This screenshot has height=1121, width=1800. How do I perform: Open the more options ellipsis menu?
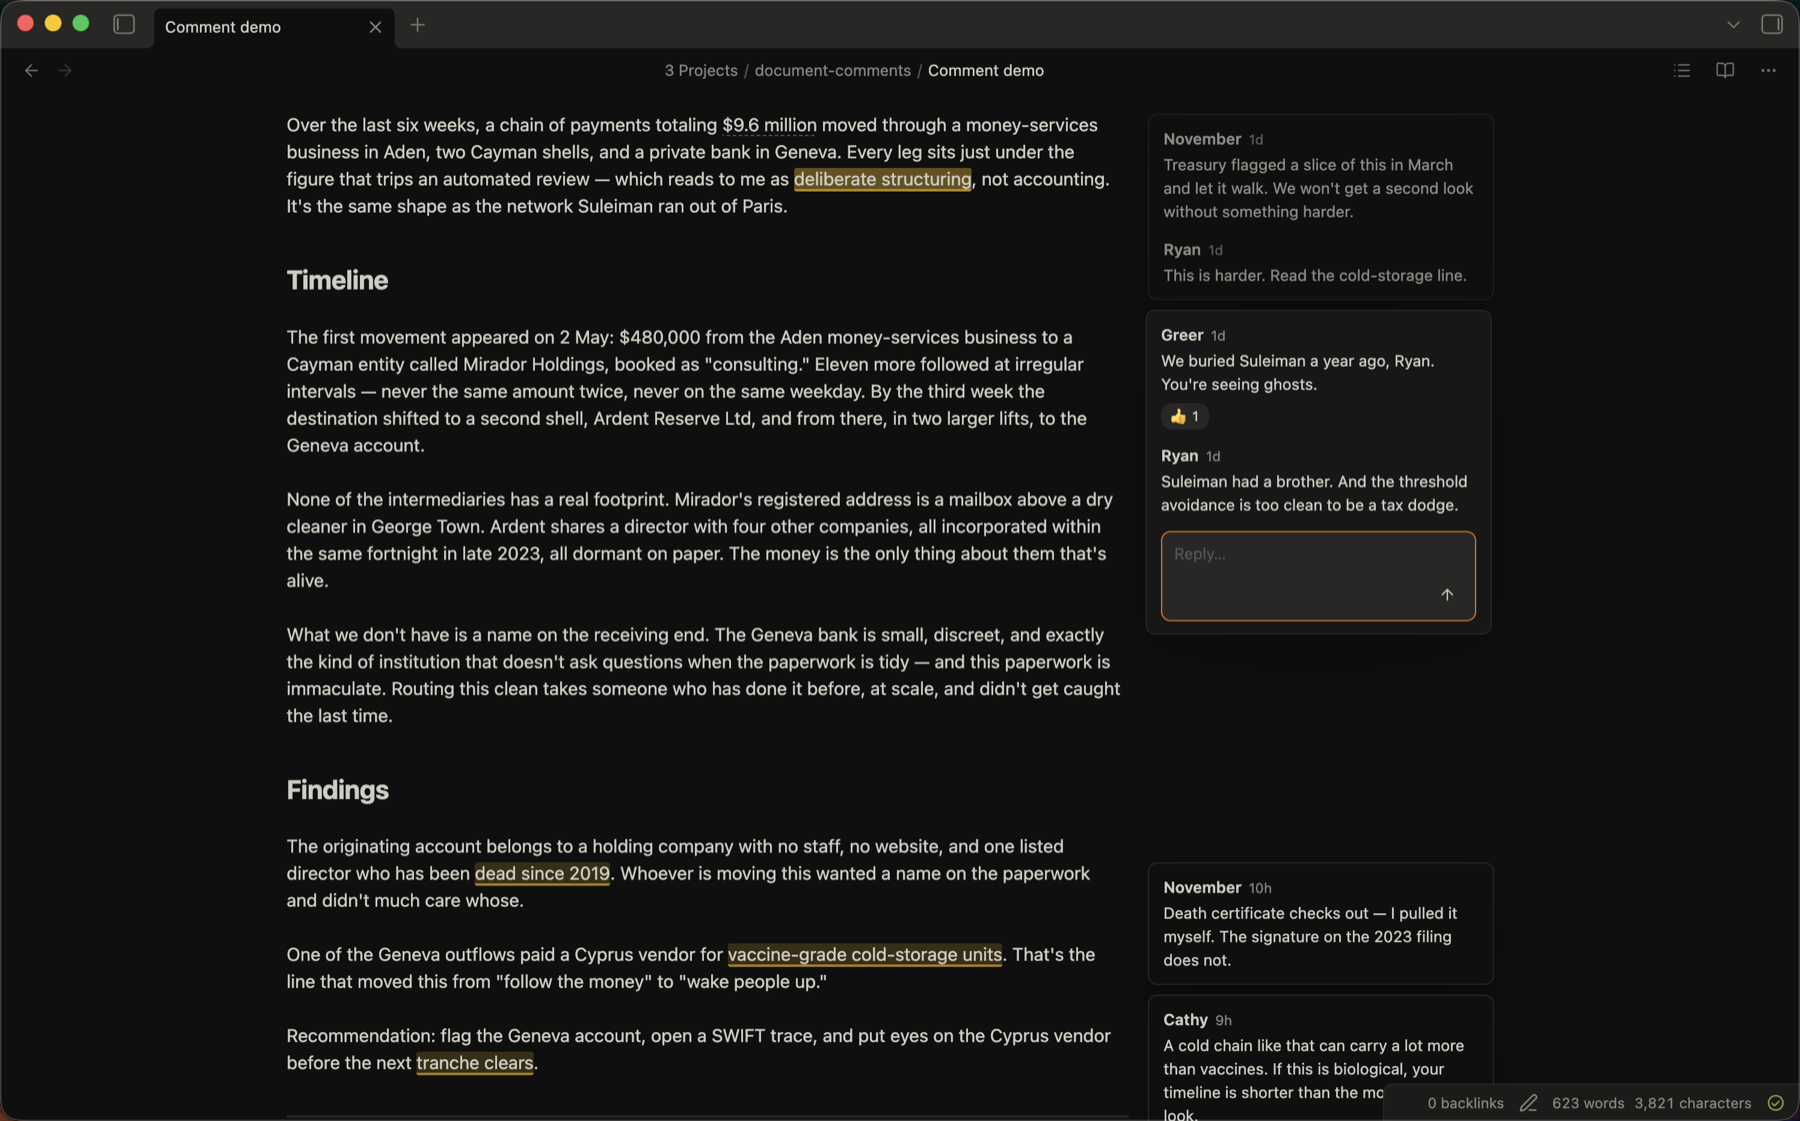1768,70
